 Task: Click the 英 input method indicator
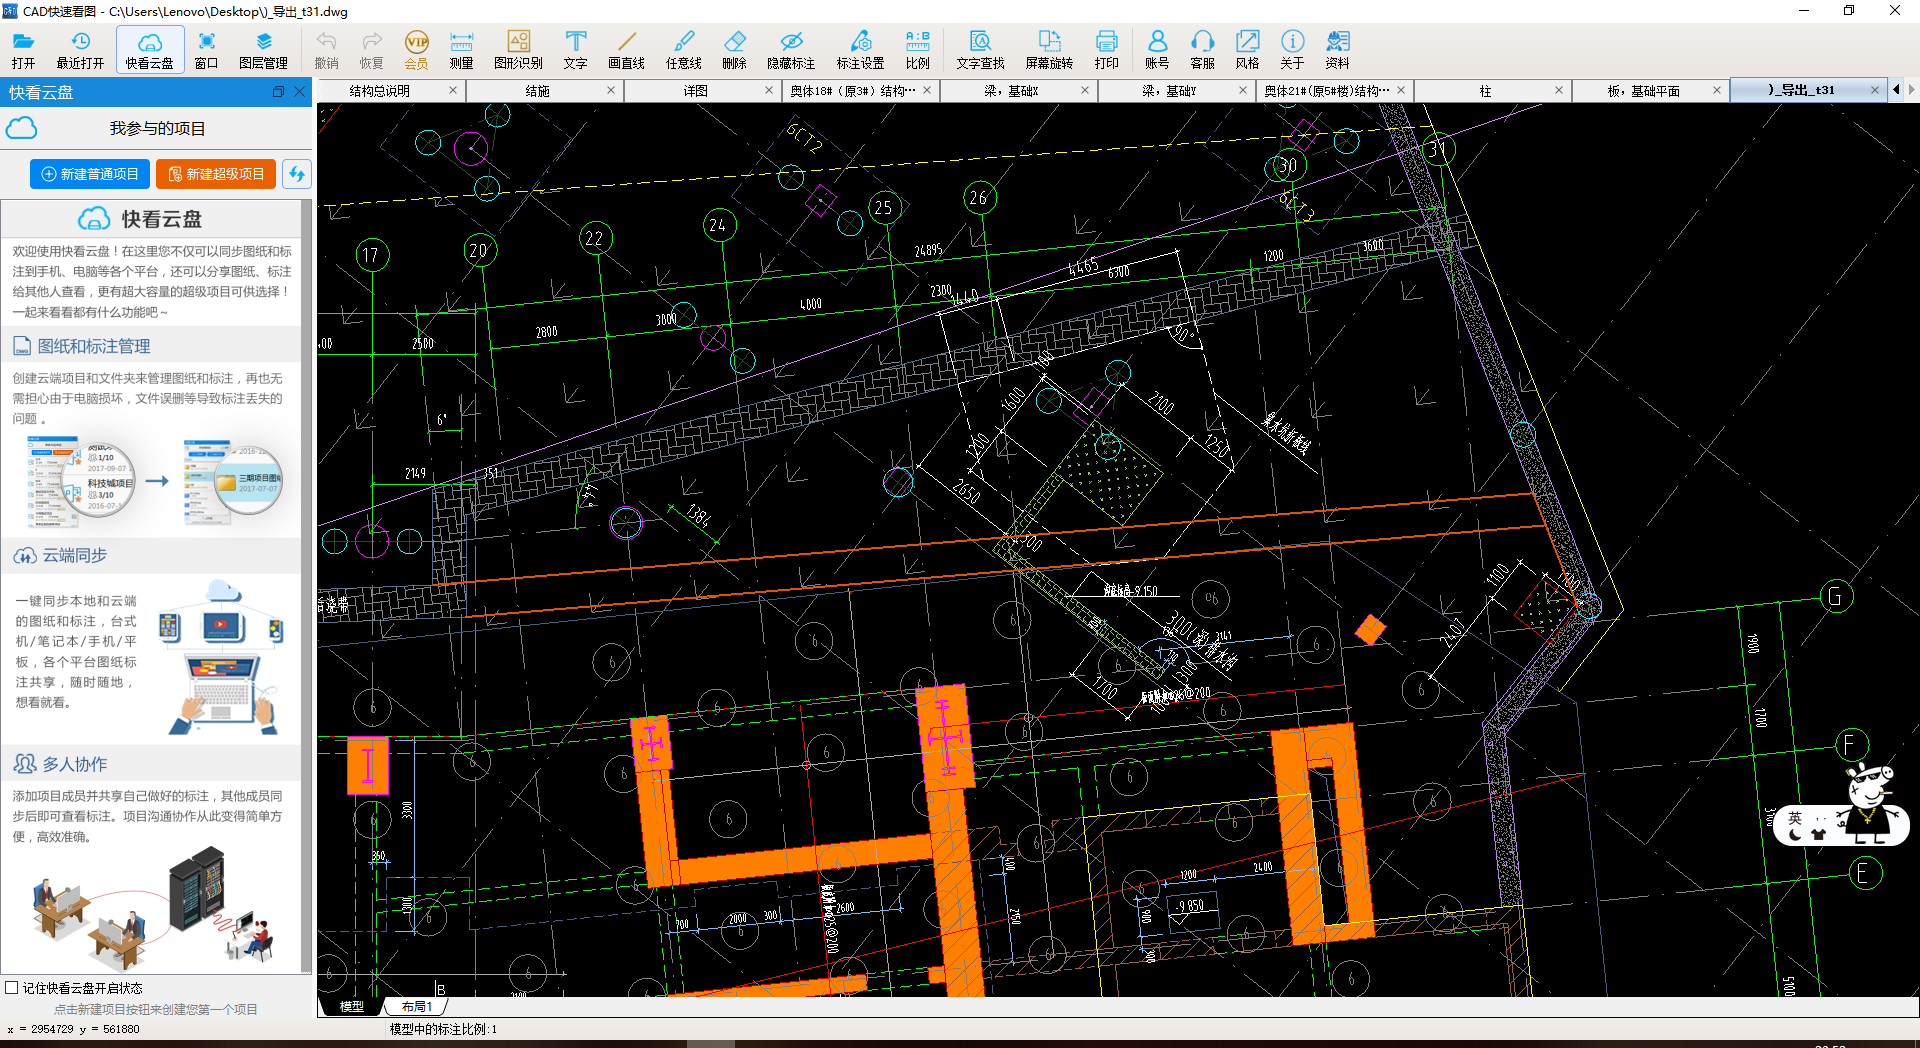[x=1795, y=818]
